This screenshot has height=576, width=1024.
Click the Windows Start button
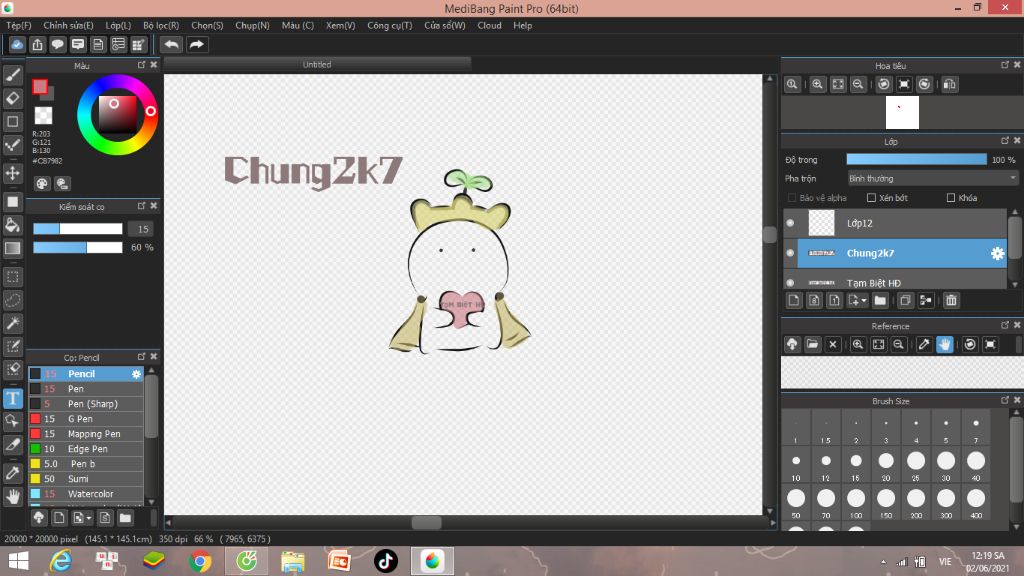[18, 561]
